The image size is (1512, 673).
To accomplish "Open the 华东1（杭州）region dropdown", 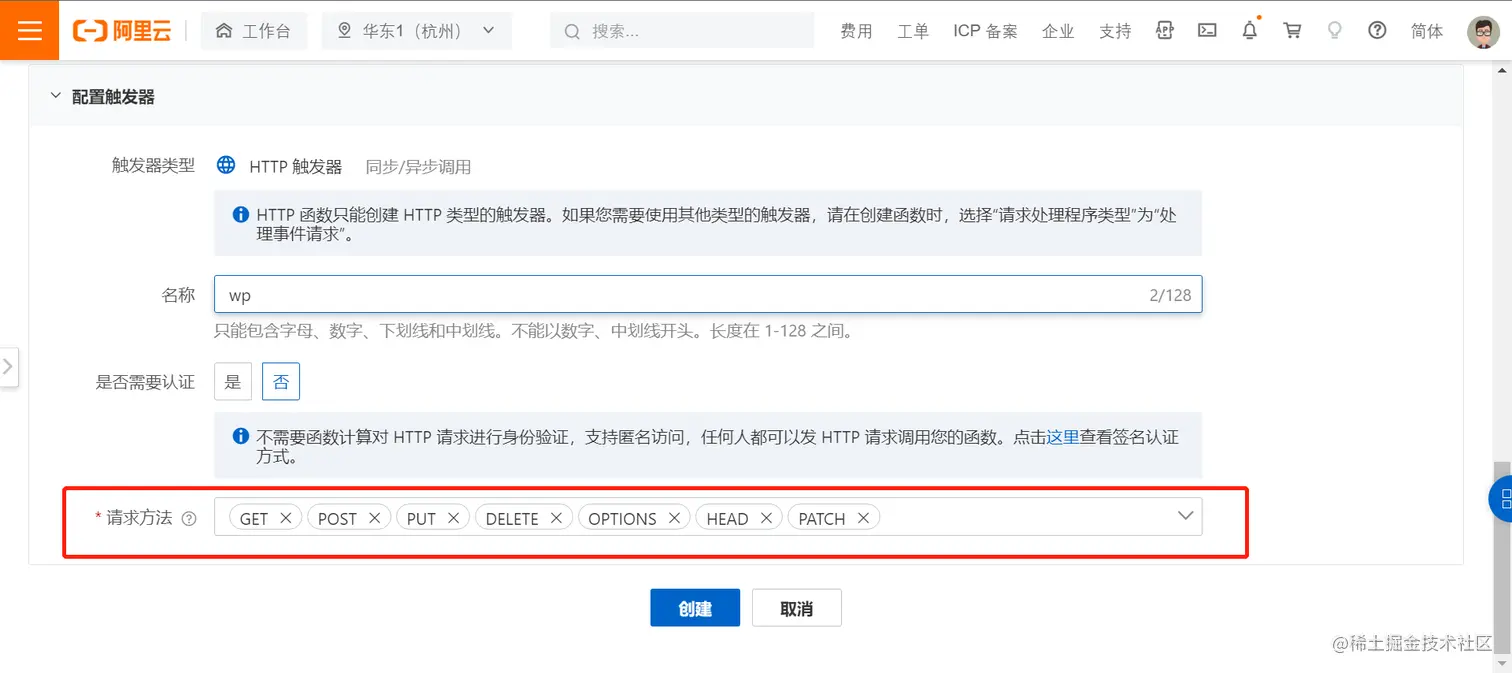I will (417, 31).
